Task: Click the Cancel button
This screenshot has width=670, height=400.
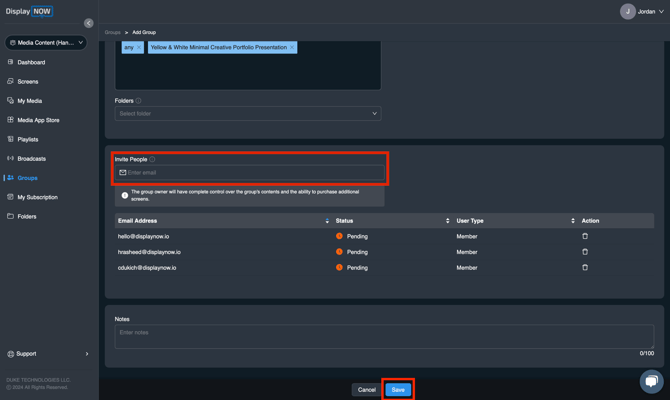Action: click(366, 390)
